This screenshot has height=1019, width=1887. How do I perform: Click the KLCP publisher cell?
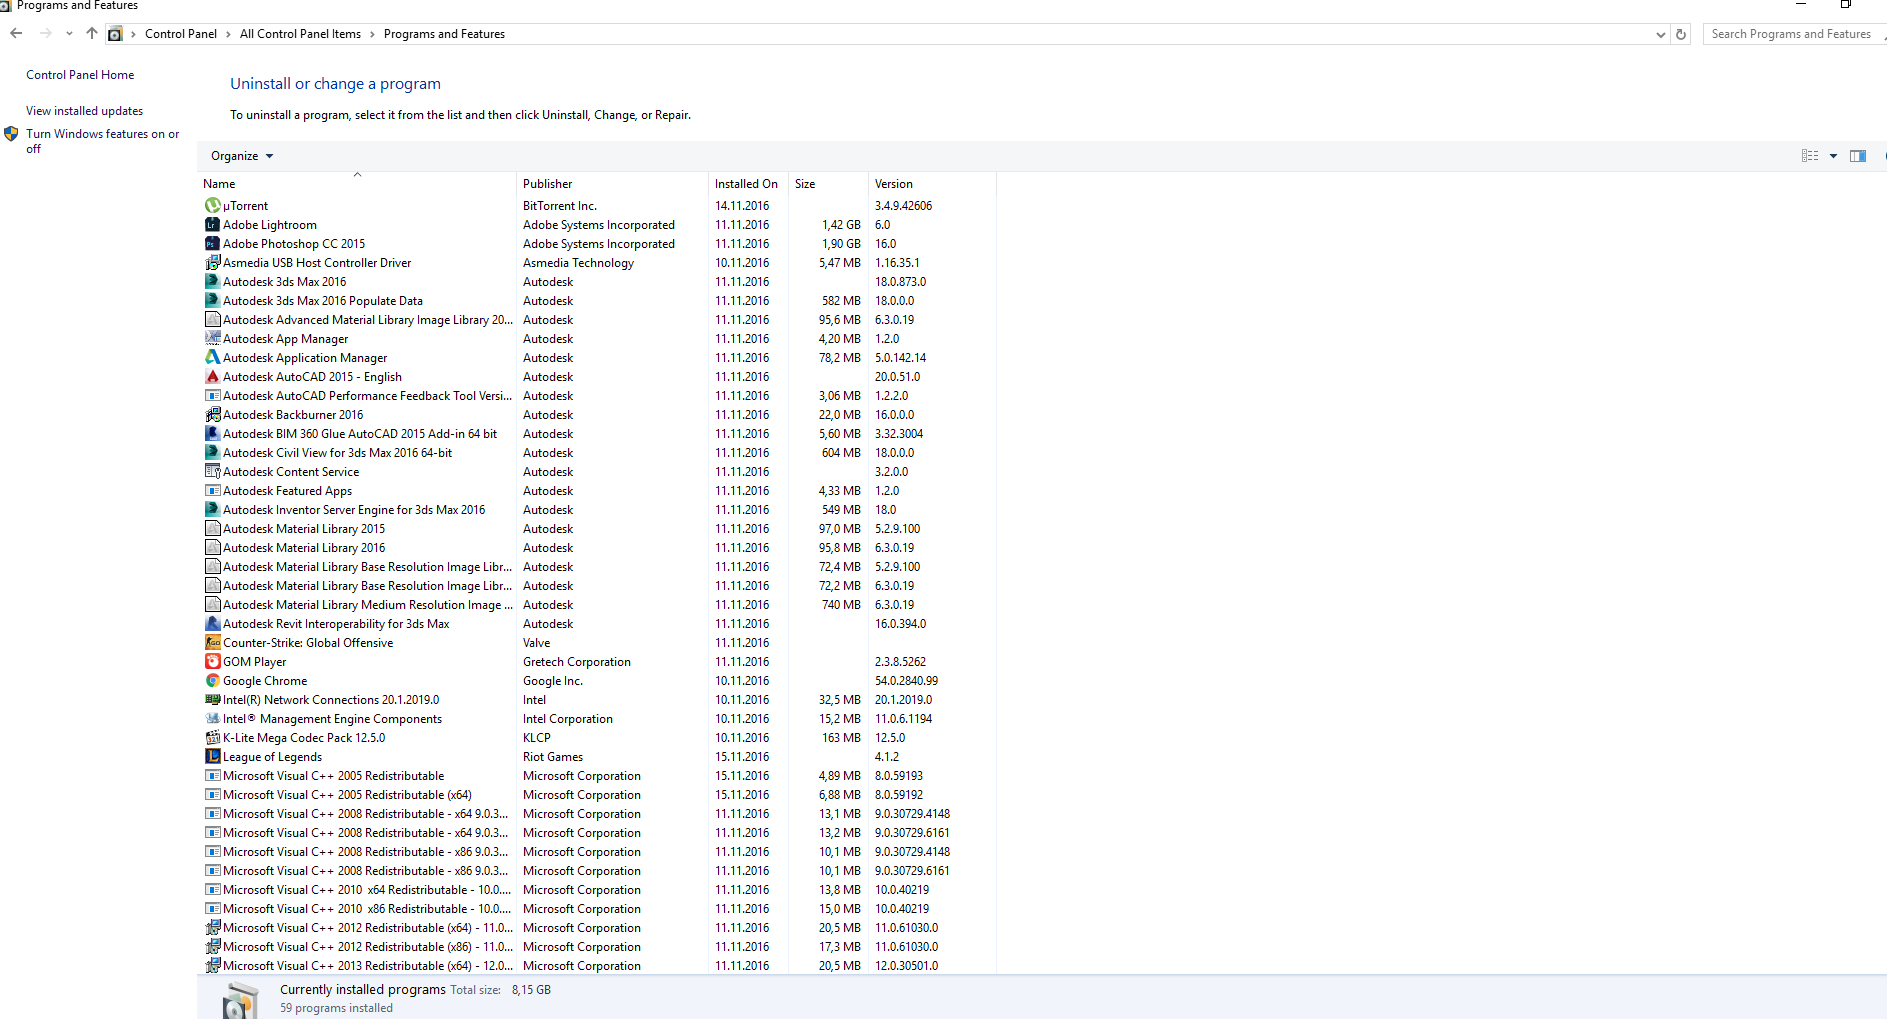click(537, 738)
